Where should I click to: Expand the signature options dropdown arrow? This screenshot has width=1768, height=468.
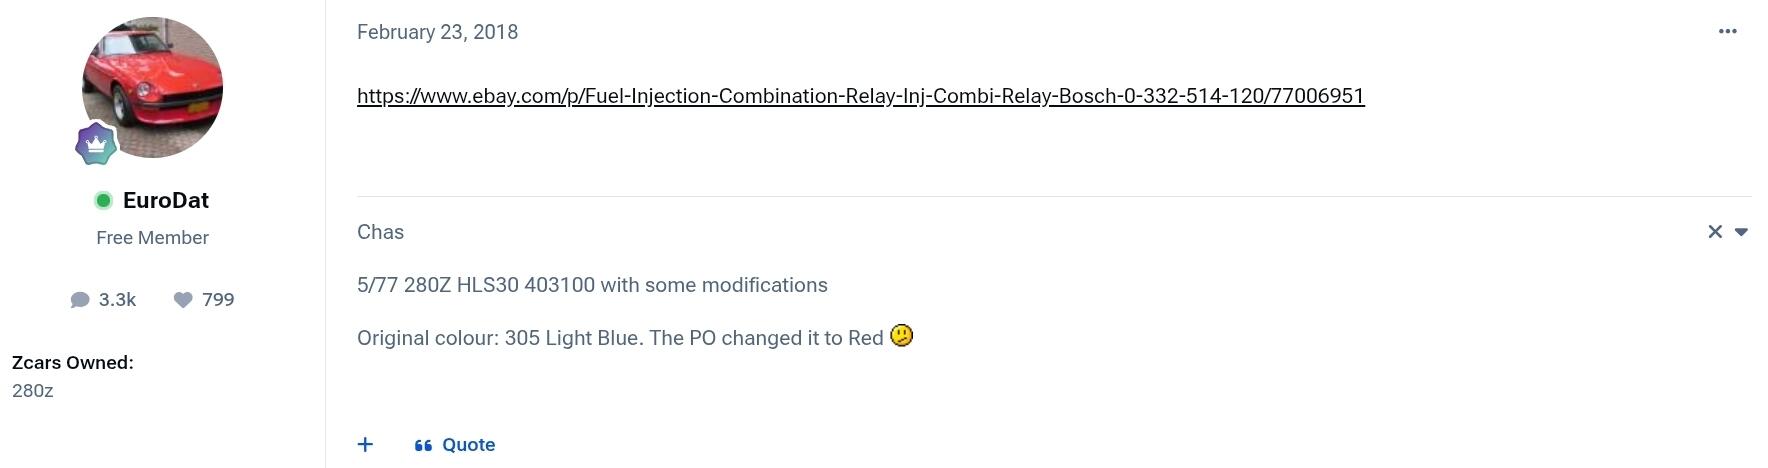pos(1741,232)
